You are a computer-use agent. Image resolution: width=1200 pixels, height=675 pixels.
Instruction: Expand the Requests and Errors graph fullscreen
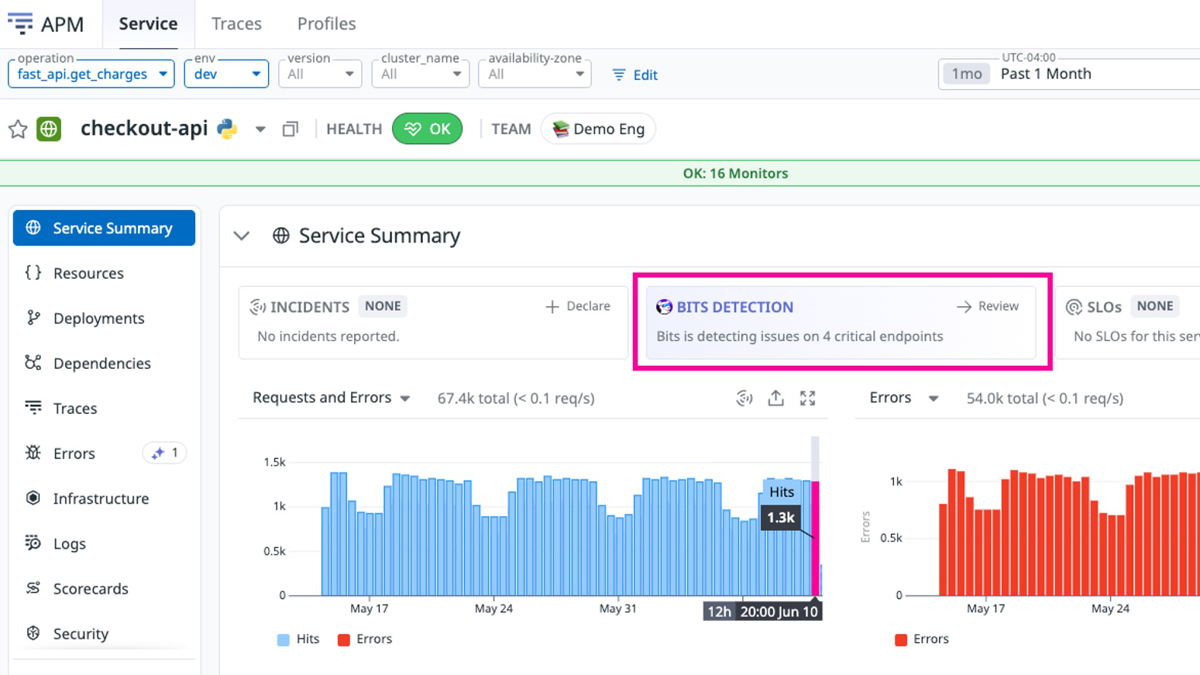point(808,399)
